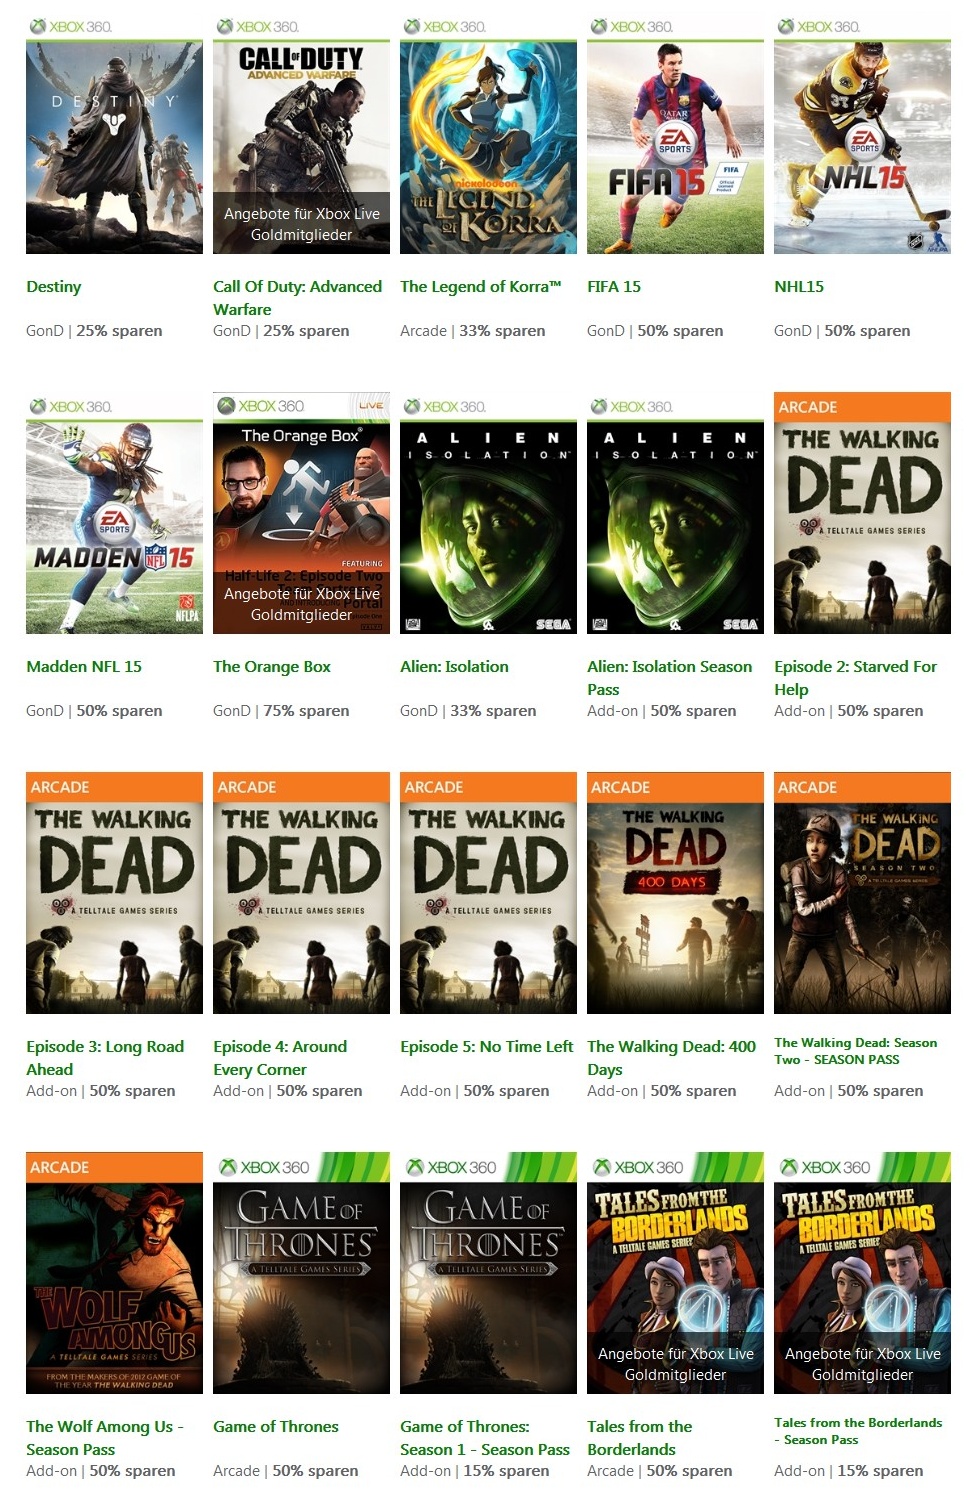Click the Madden NFL 15 cover art

pyautogui.click(x=114, y=513)
